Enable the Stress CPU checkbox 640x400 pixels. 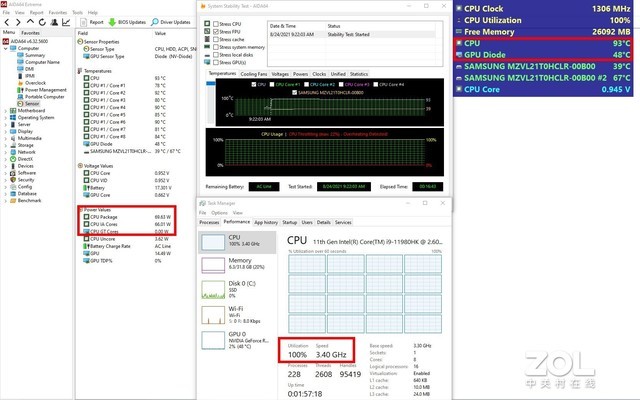coord(216,24)
